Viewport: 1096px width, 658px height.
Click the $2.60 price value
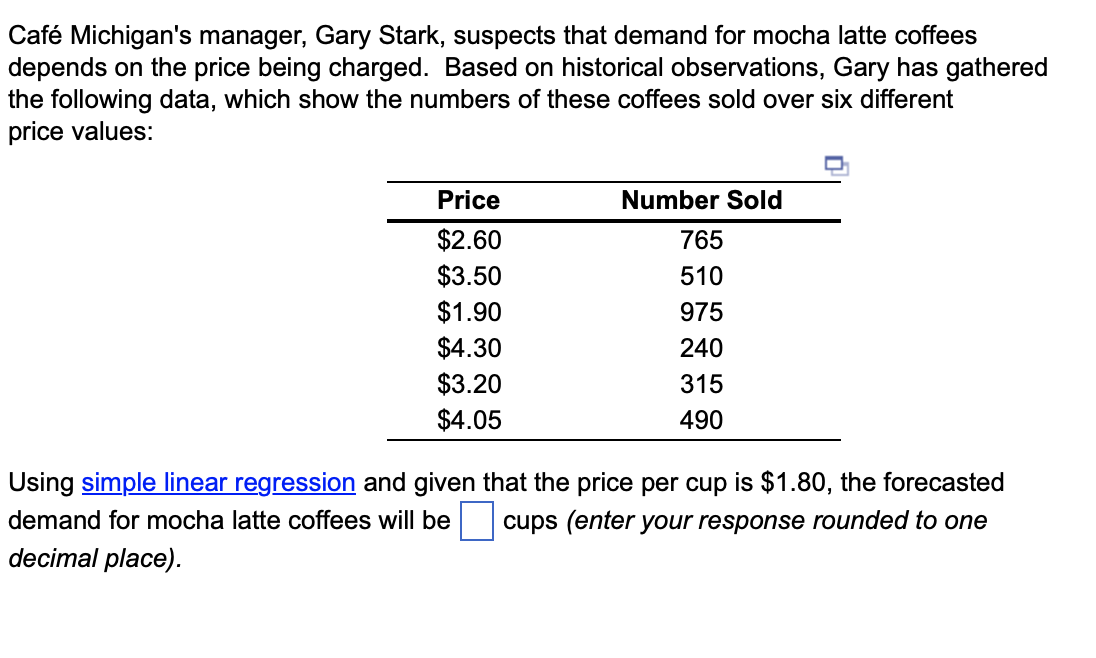[x=469, y=240]
